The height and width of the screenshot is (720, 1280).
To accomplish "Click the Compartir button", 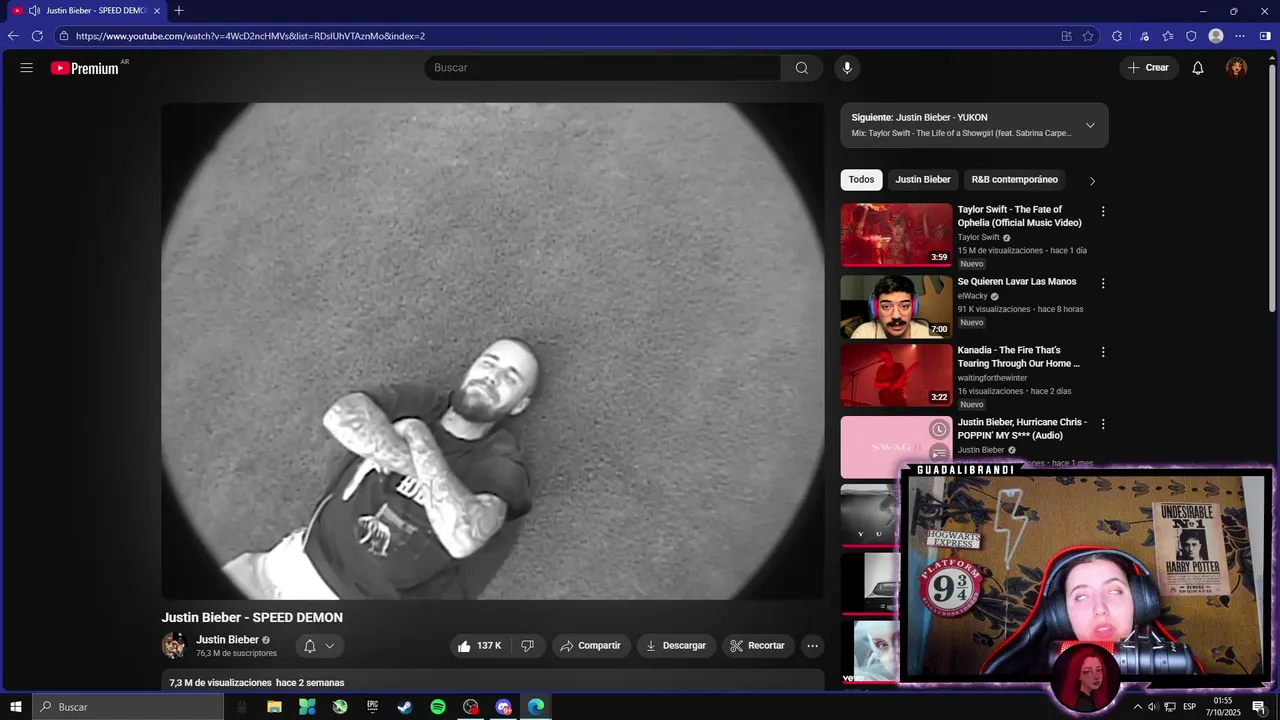I will pos(591,646).
